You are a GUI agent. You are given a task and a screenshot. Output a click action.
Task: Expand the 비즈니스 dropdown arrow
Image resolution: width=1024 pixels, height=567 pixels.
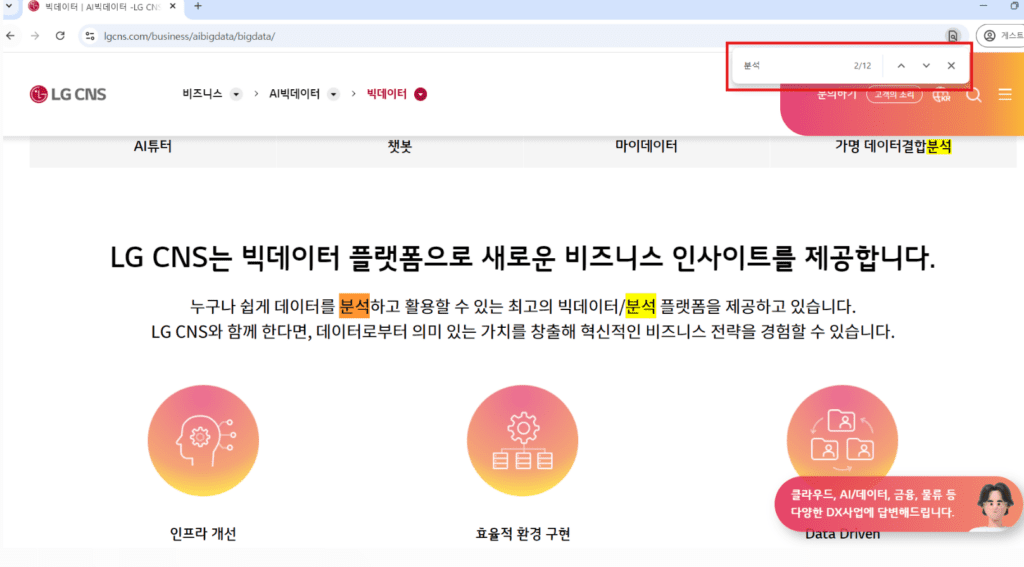(x=236, y=95)
